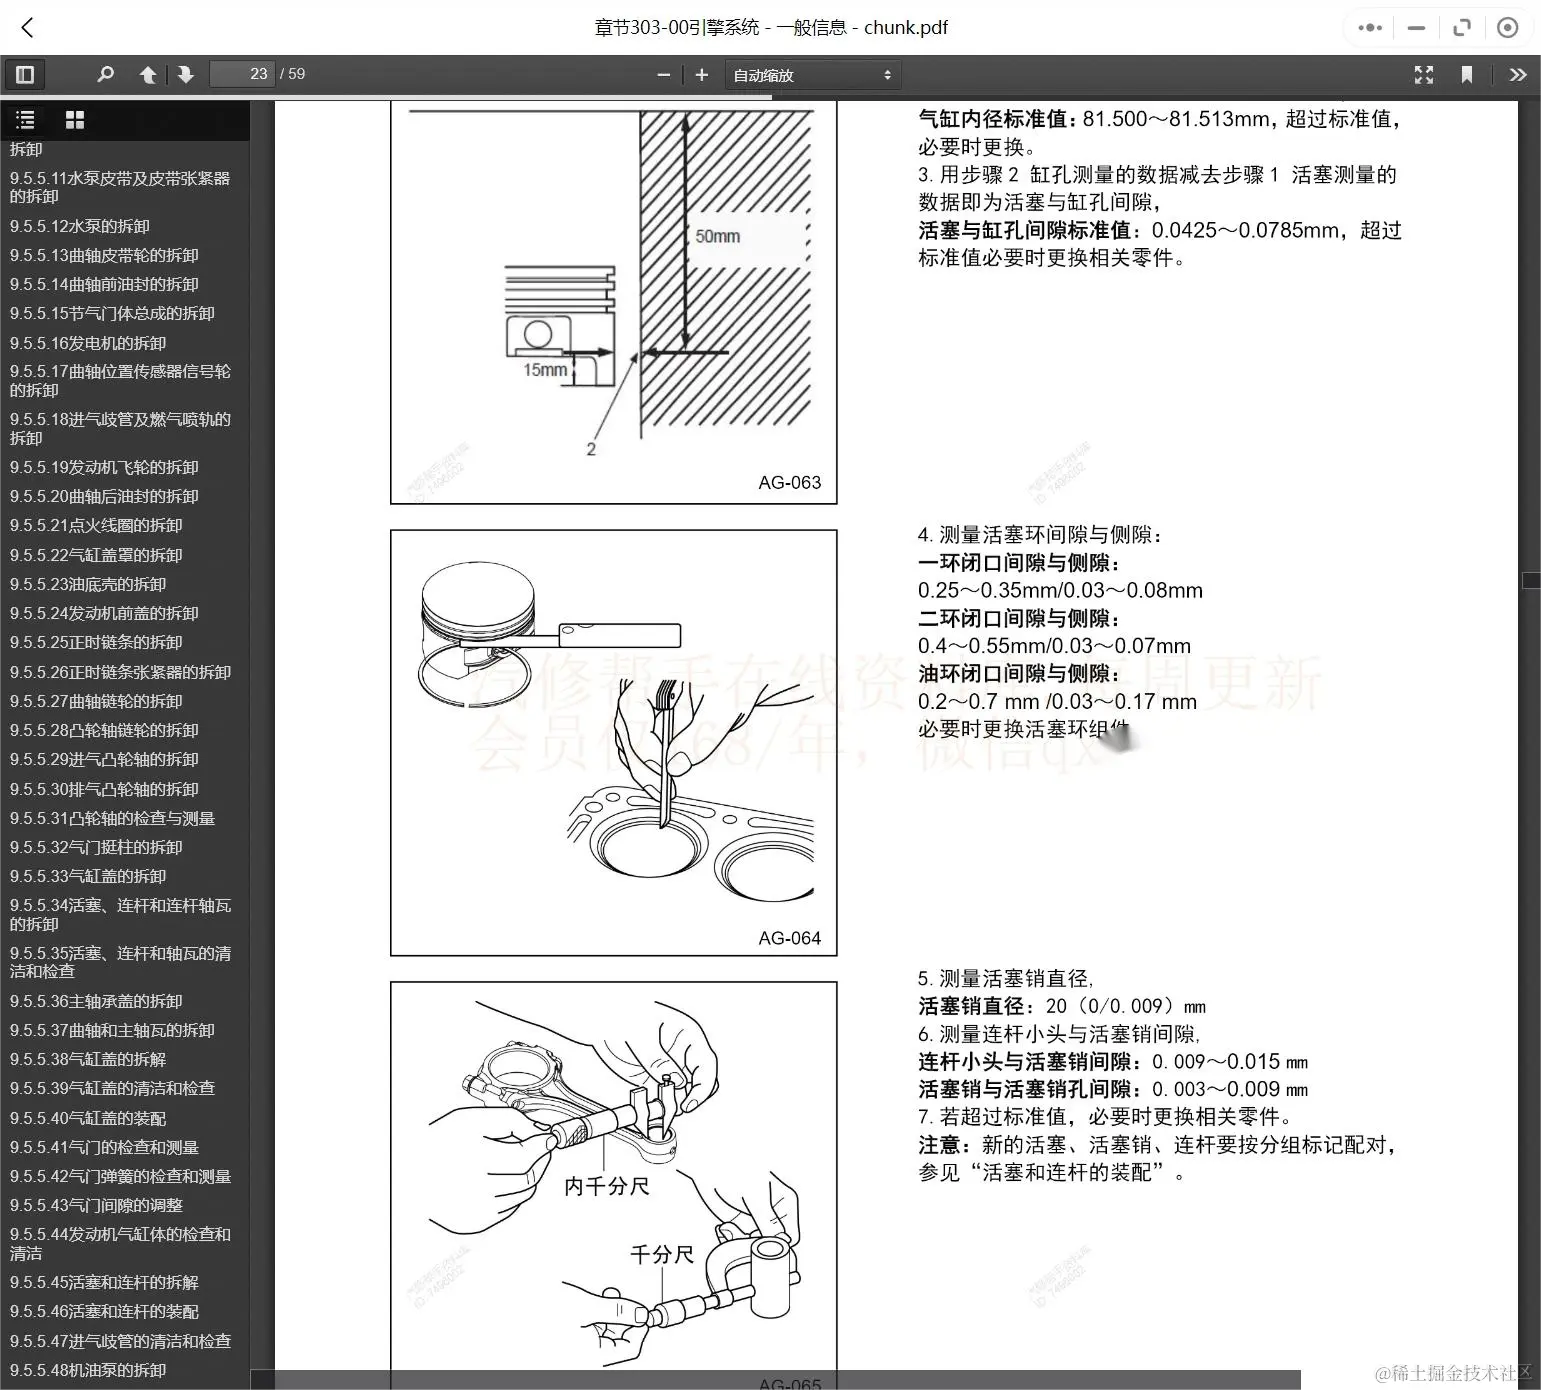Image resolution: width=1541 pixels, height=1390 pixels.
Task: Go back with the top-left arrow
Action: click(x=27, y=27)
